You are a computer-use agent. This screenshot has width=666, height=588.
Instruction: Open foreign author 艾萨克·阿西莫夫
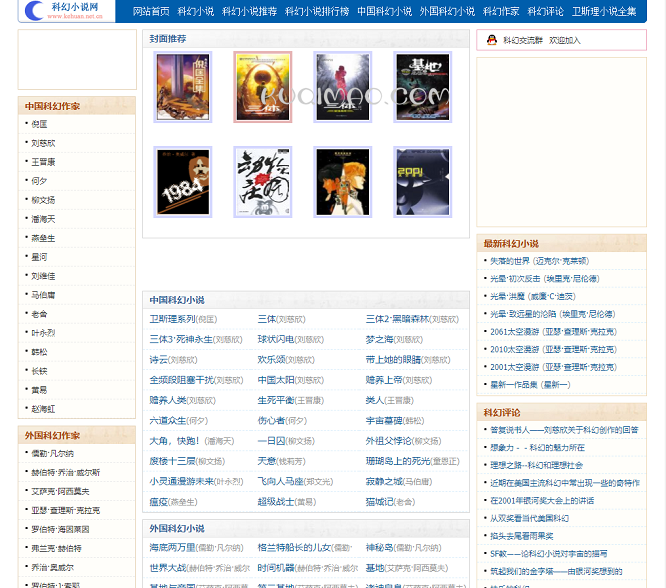(x=60, y=491)
